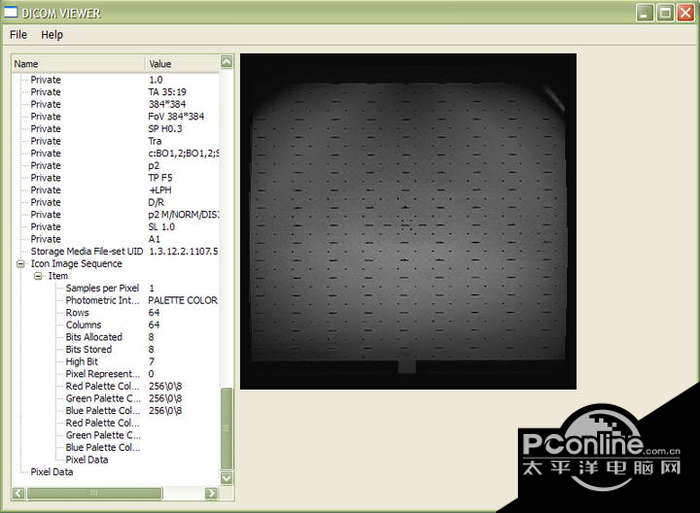Click the DICOM Viewer title bar icon

tap(13, 12)
